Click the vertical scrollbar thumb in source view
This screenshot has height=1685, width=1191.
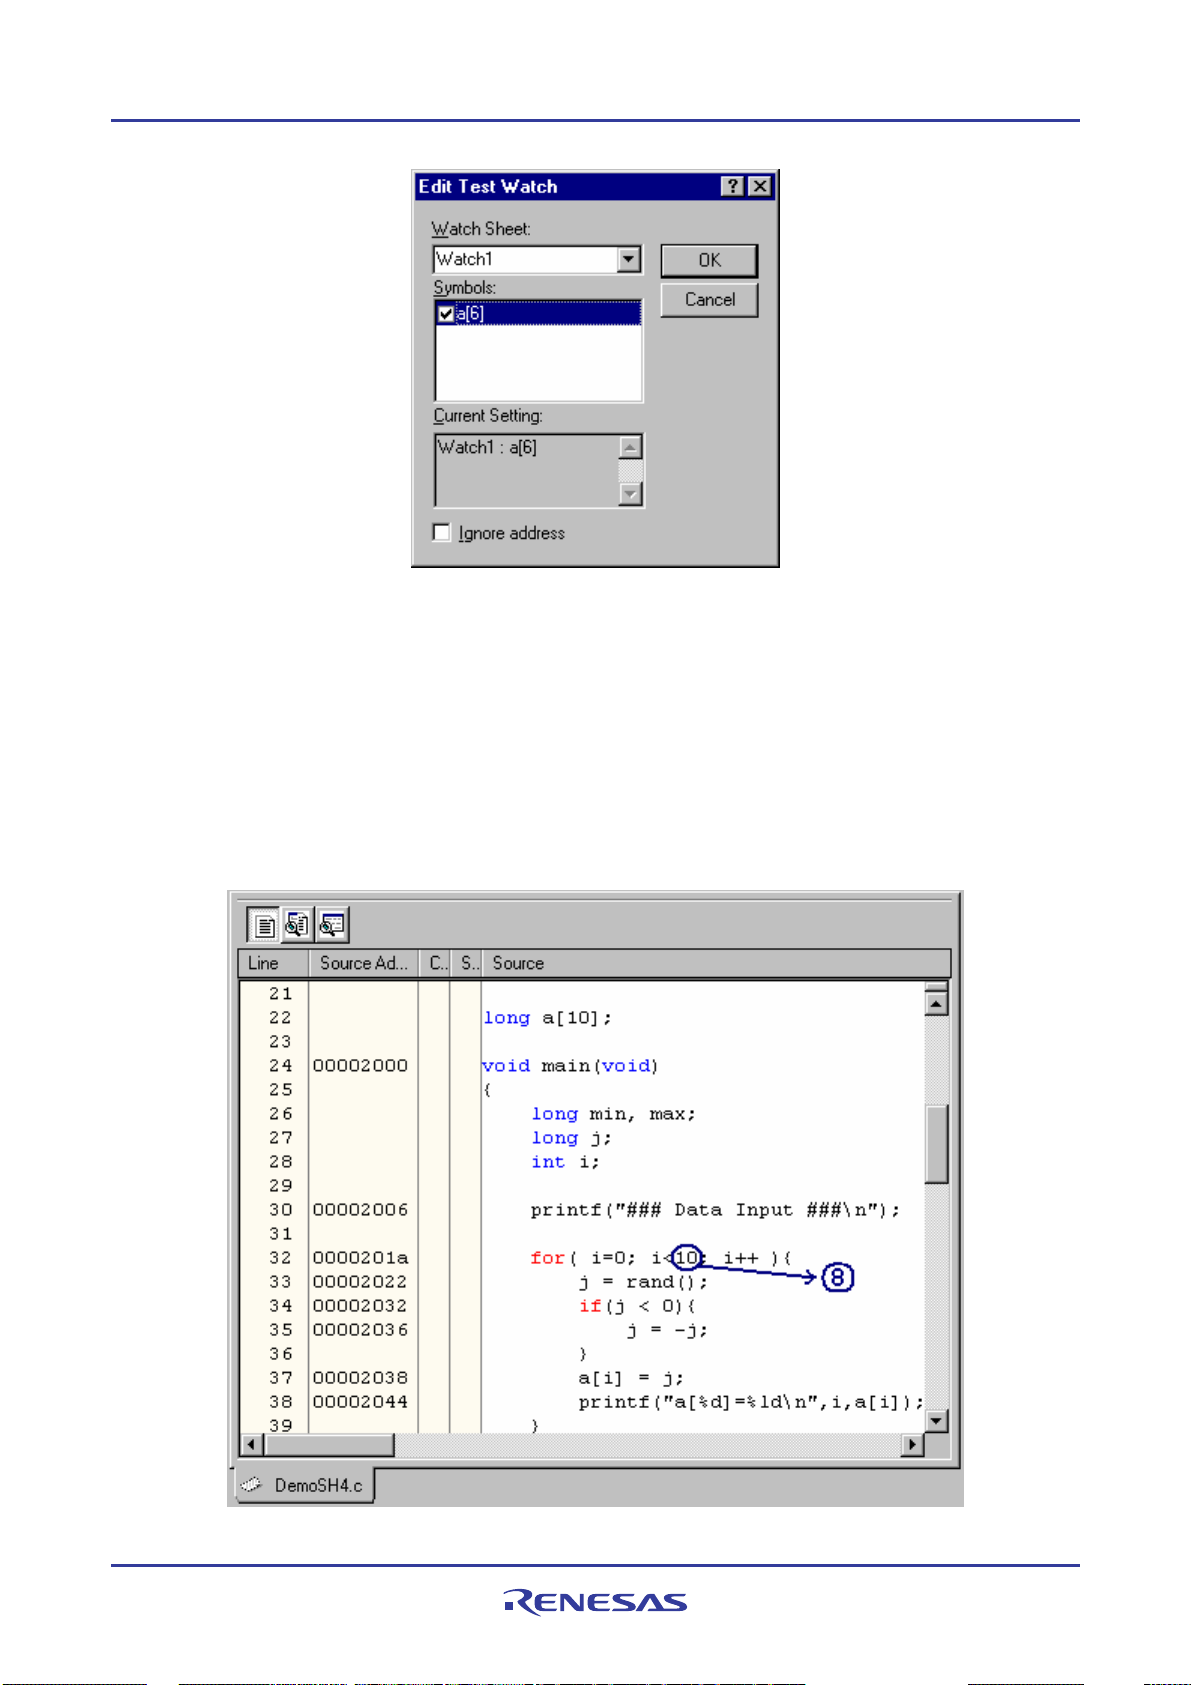[x=936, y=1144]
